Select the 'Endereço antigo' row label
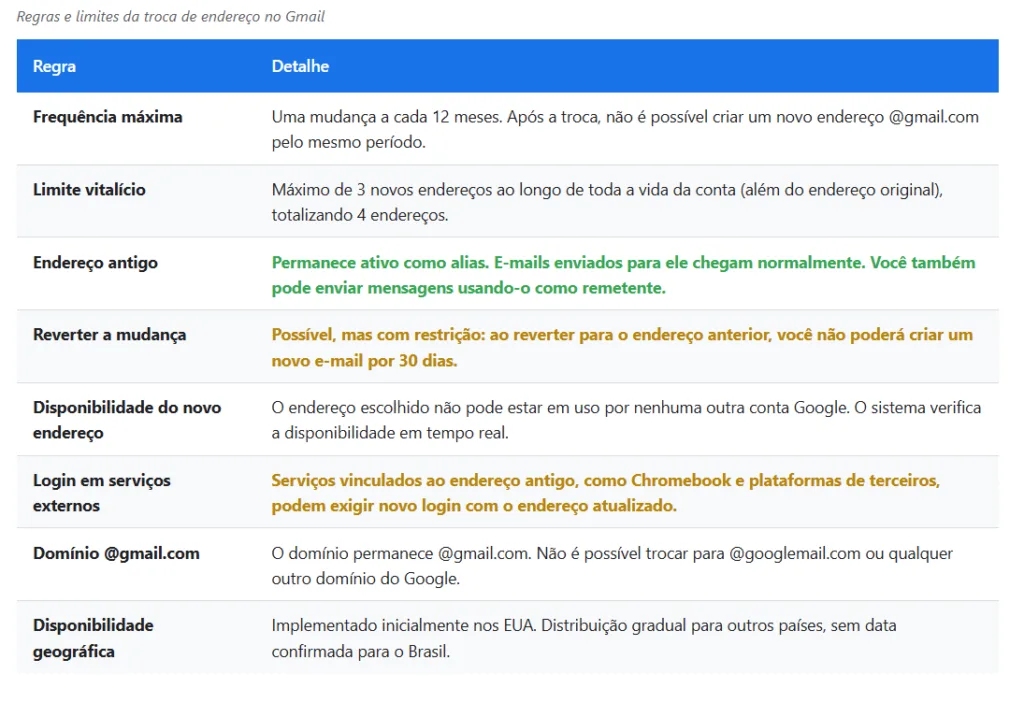This screenshot has width=1024, height=717. (x=95, y=263)
